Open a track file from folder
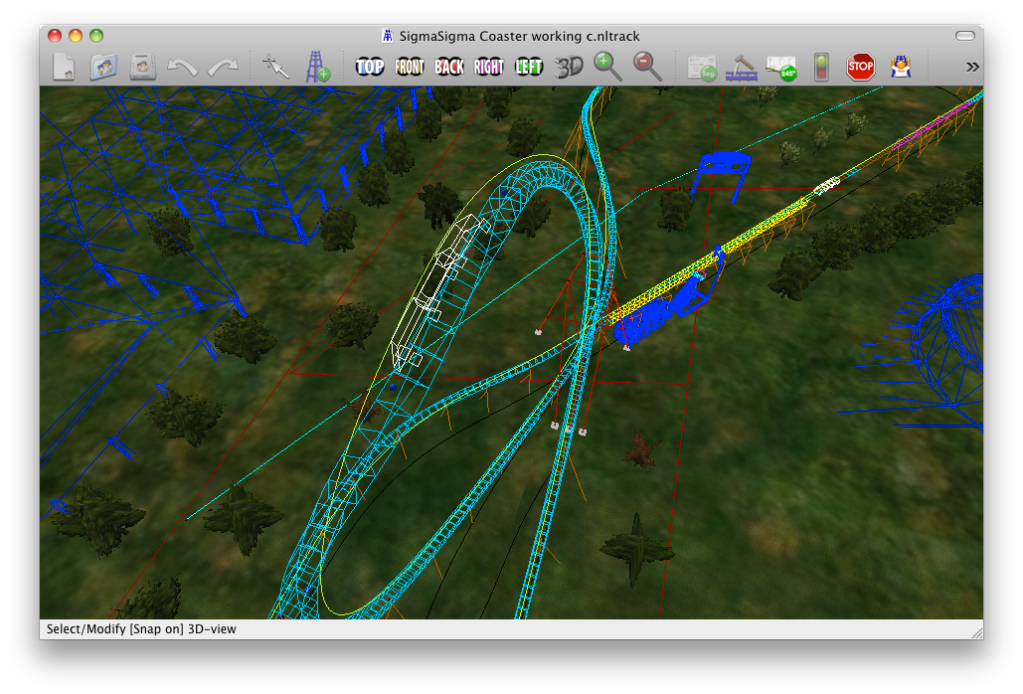This screenshot has height=694, width=1023. tap(103, 67)
